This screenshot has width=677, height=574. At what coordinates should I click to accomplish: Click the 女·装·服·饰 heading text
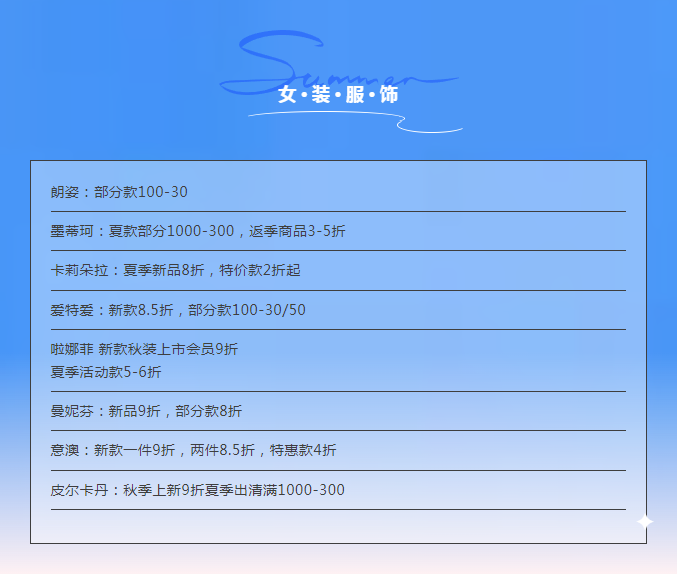(x=338, y=94)
